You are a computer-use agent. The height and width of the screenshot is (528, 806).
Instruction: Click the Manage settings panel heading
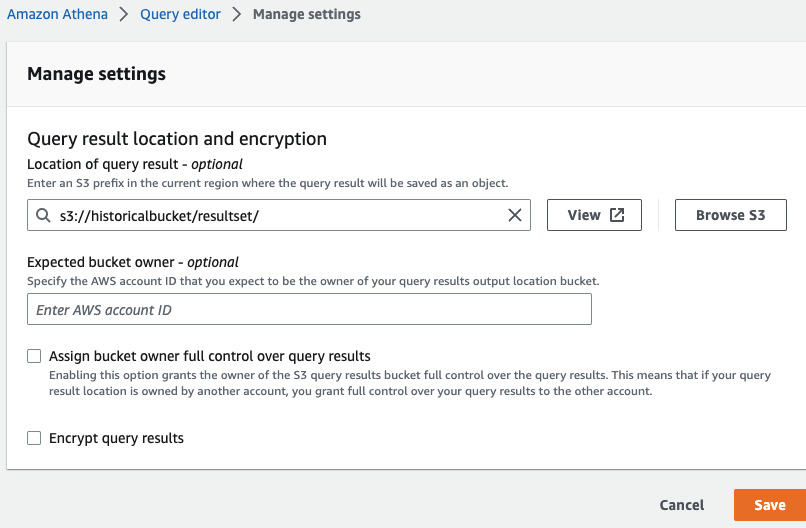pyautogui.click(x=97, y=74)
